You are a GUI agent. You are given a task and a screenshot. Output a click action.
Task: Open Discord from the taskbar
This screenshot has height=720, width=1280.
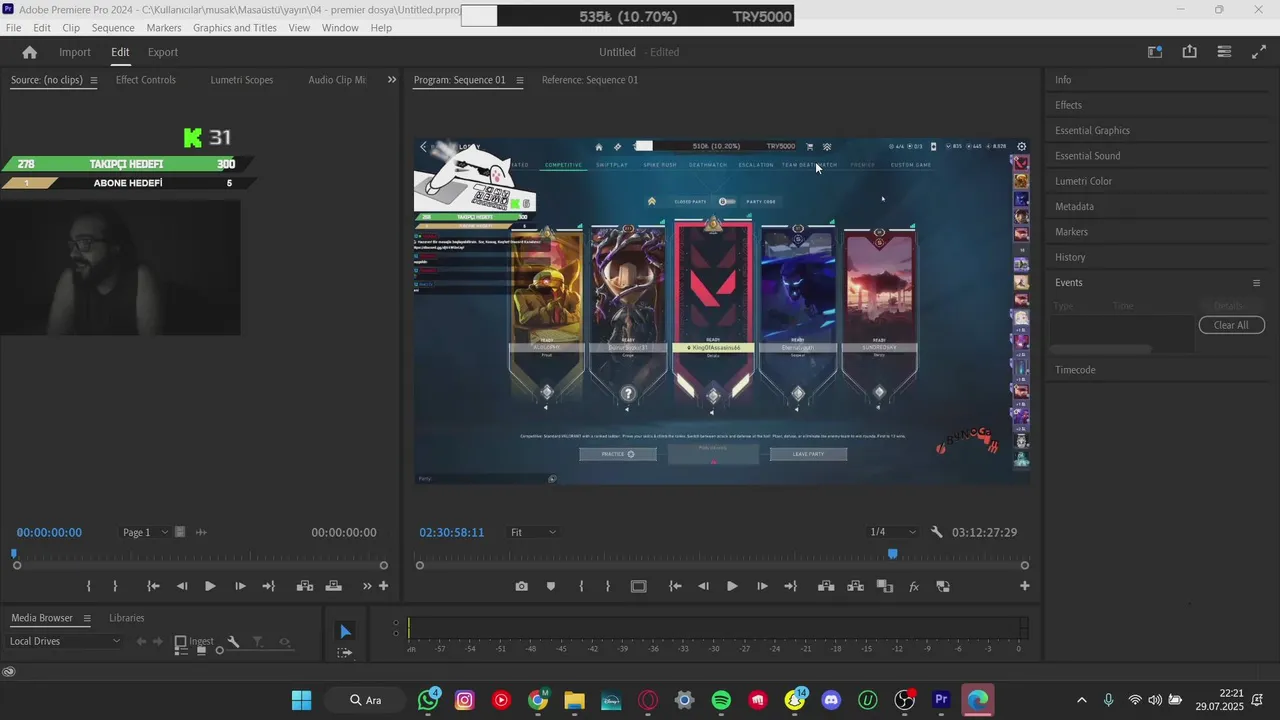click(831, 700)
